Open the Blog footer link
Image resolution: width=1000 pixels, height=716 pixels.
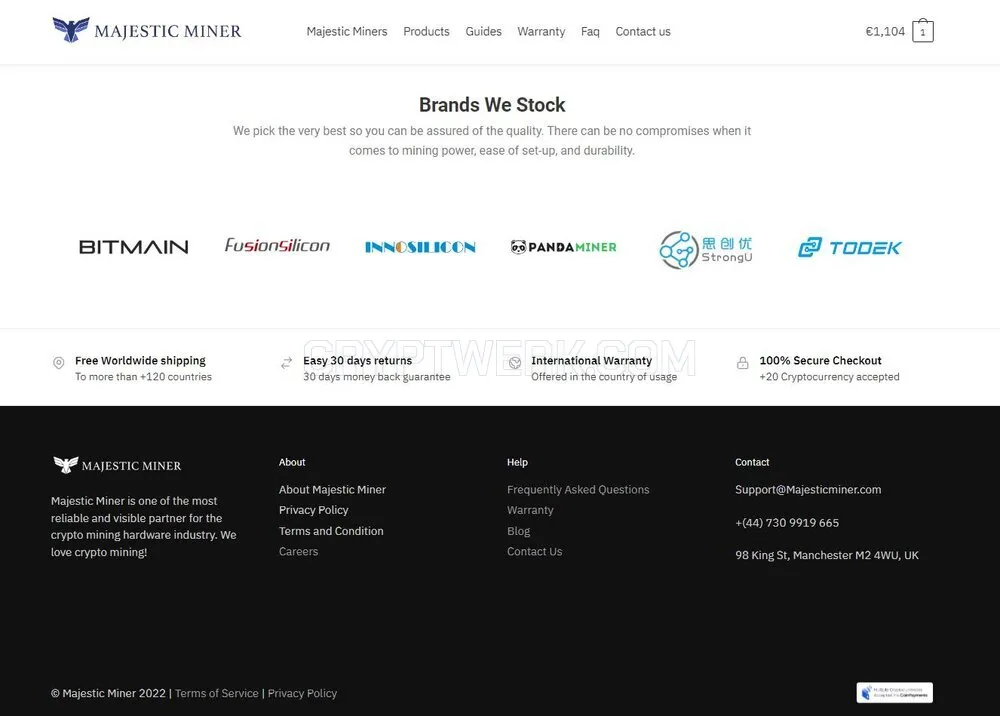tap(518, 531)
